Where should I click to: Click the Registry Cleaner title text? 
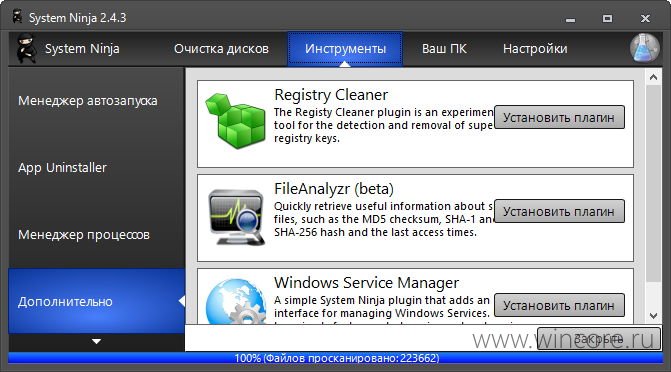[331, 95]
